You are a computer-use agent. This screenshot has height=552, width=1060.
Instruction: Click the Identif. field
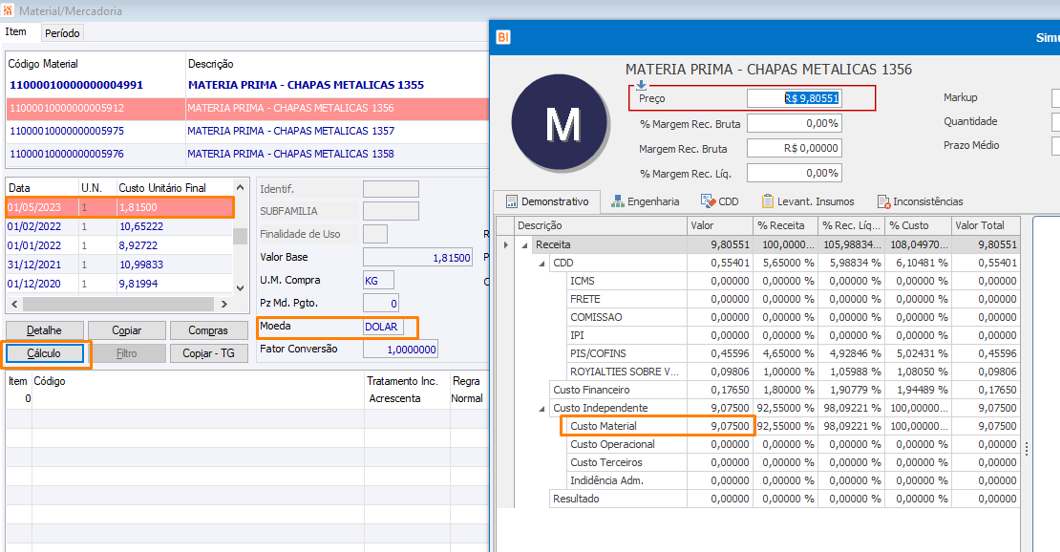391,189
